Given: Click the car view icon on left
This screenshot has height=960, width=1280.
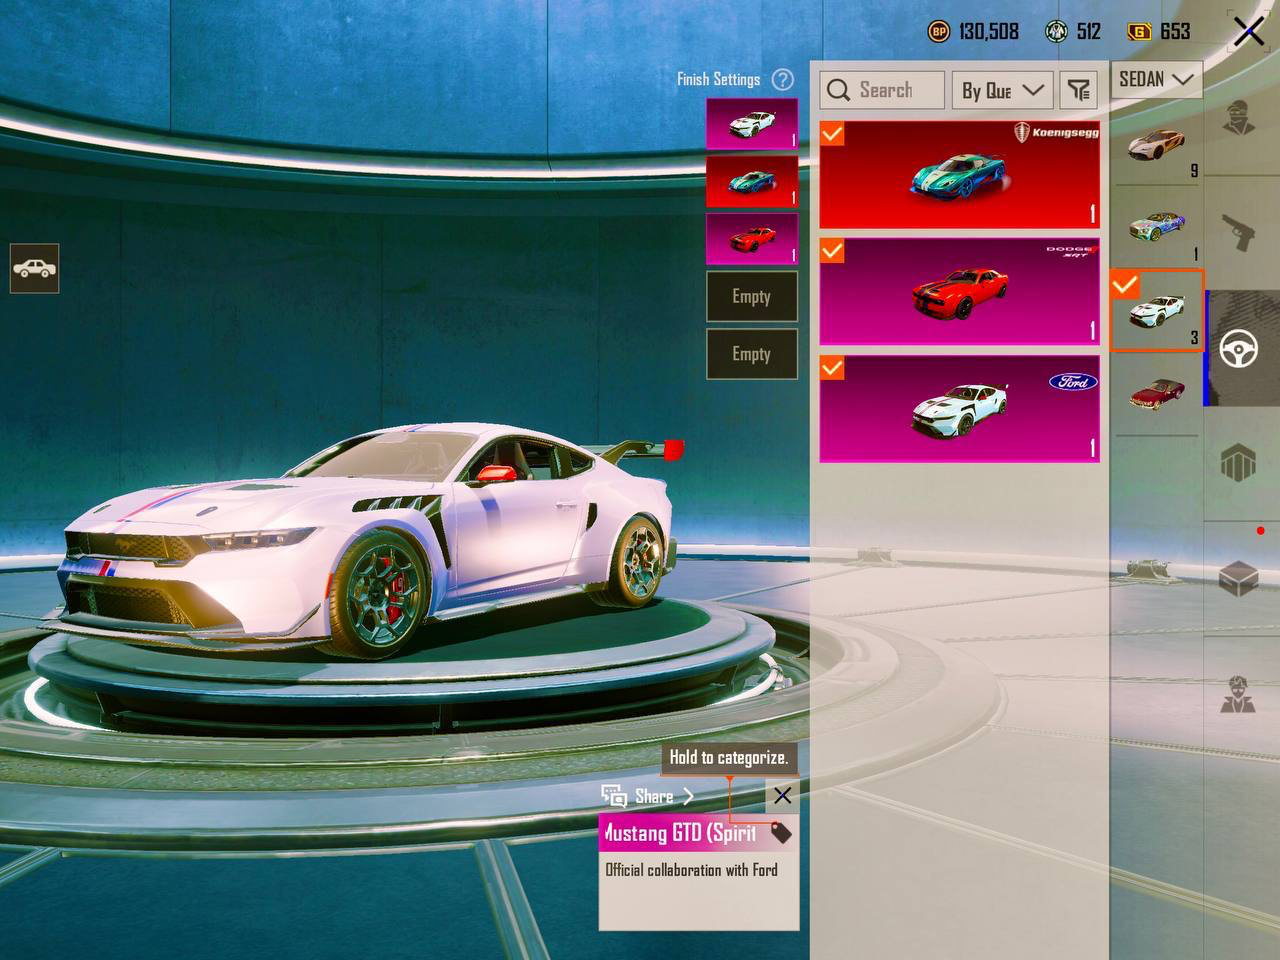Looking at the screenshot, I should pos(35,268).
